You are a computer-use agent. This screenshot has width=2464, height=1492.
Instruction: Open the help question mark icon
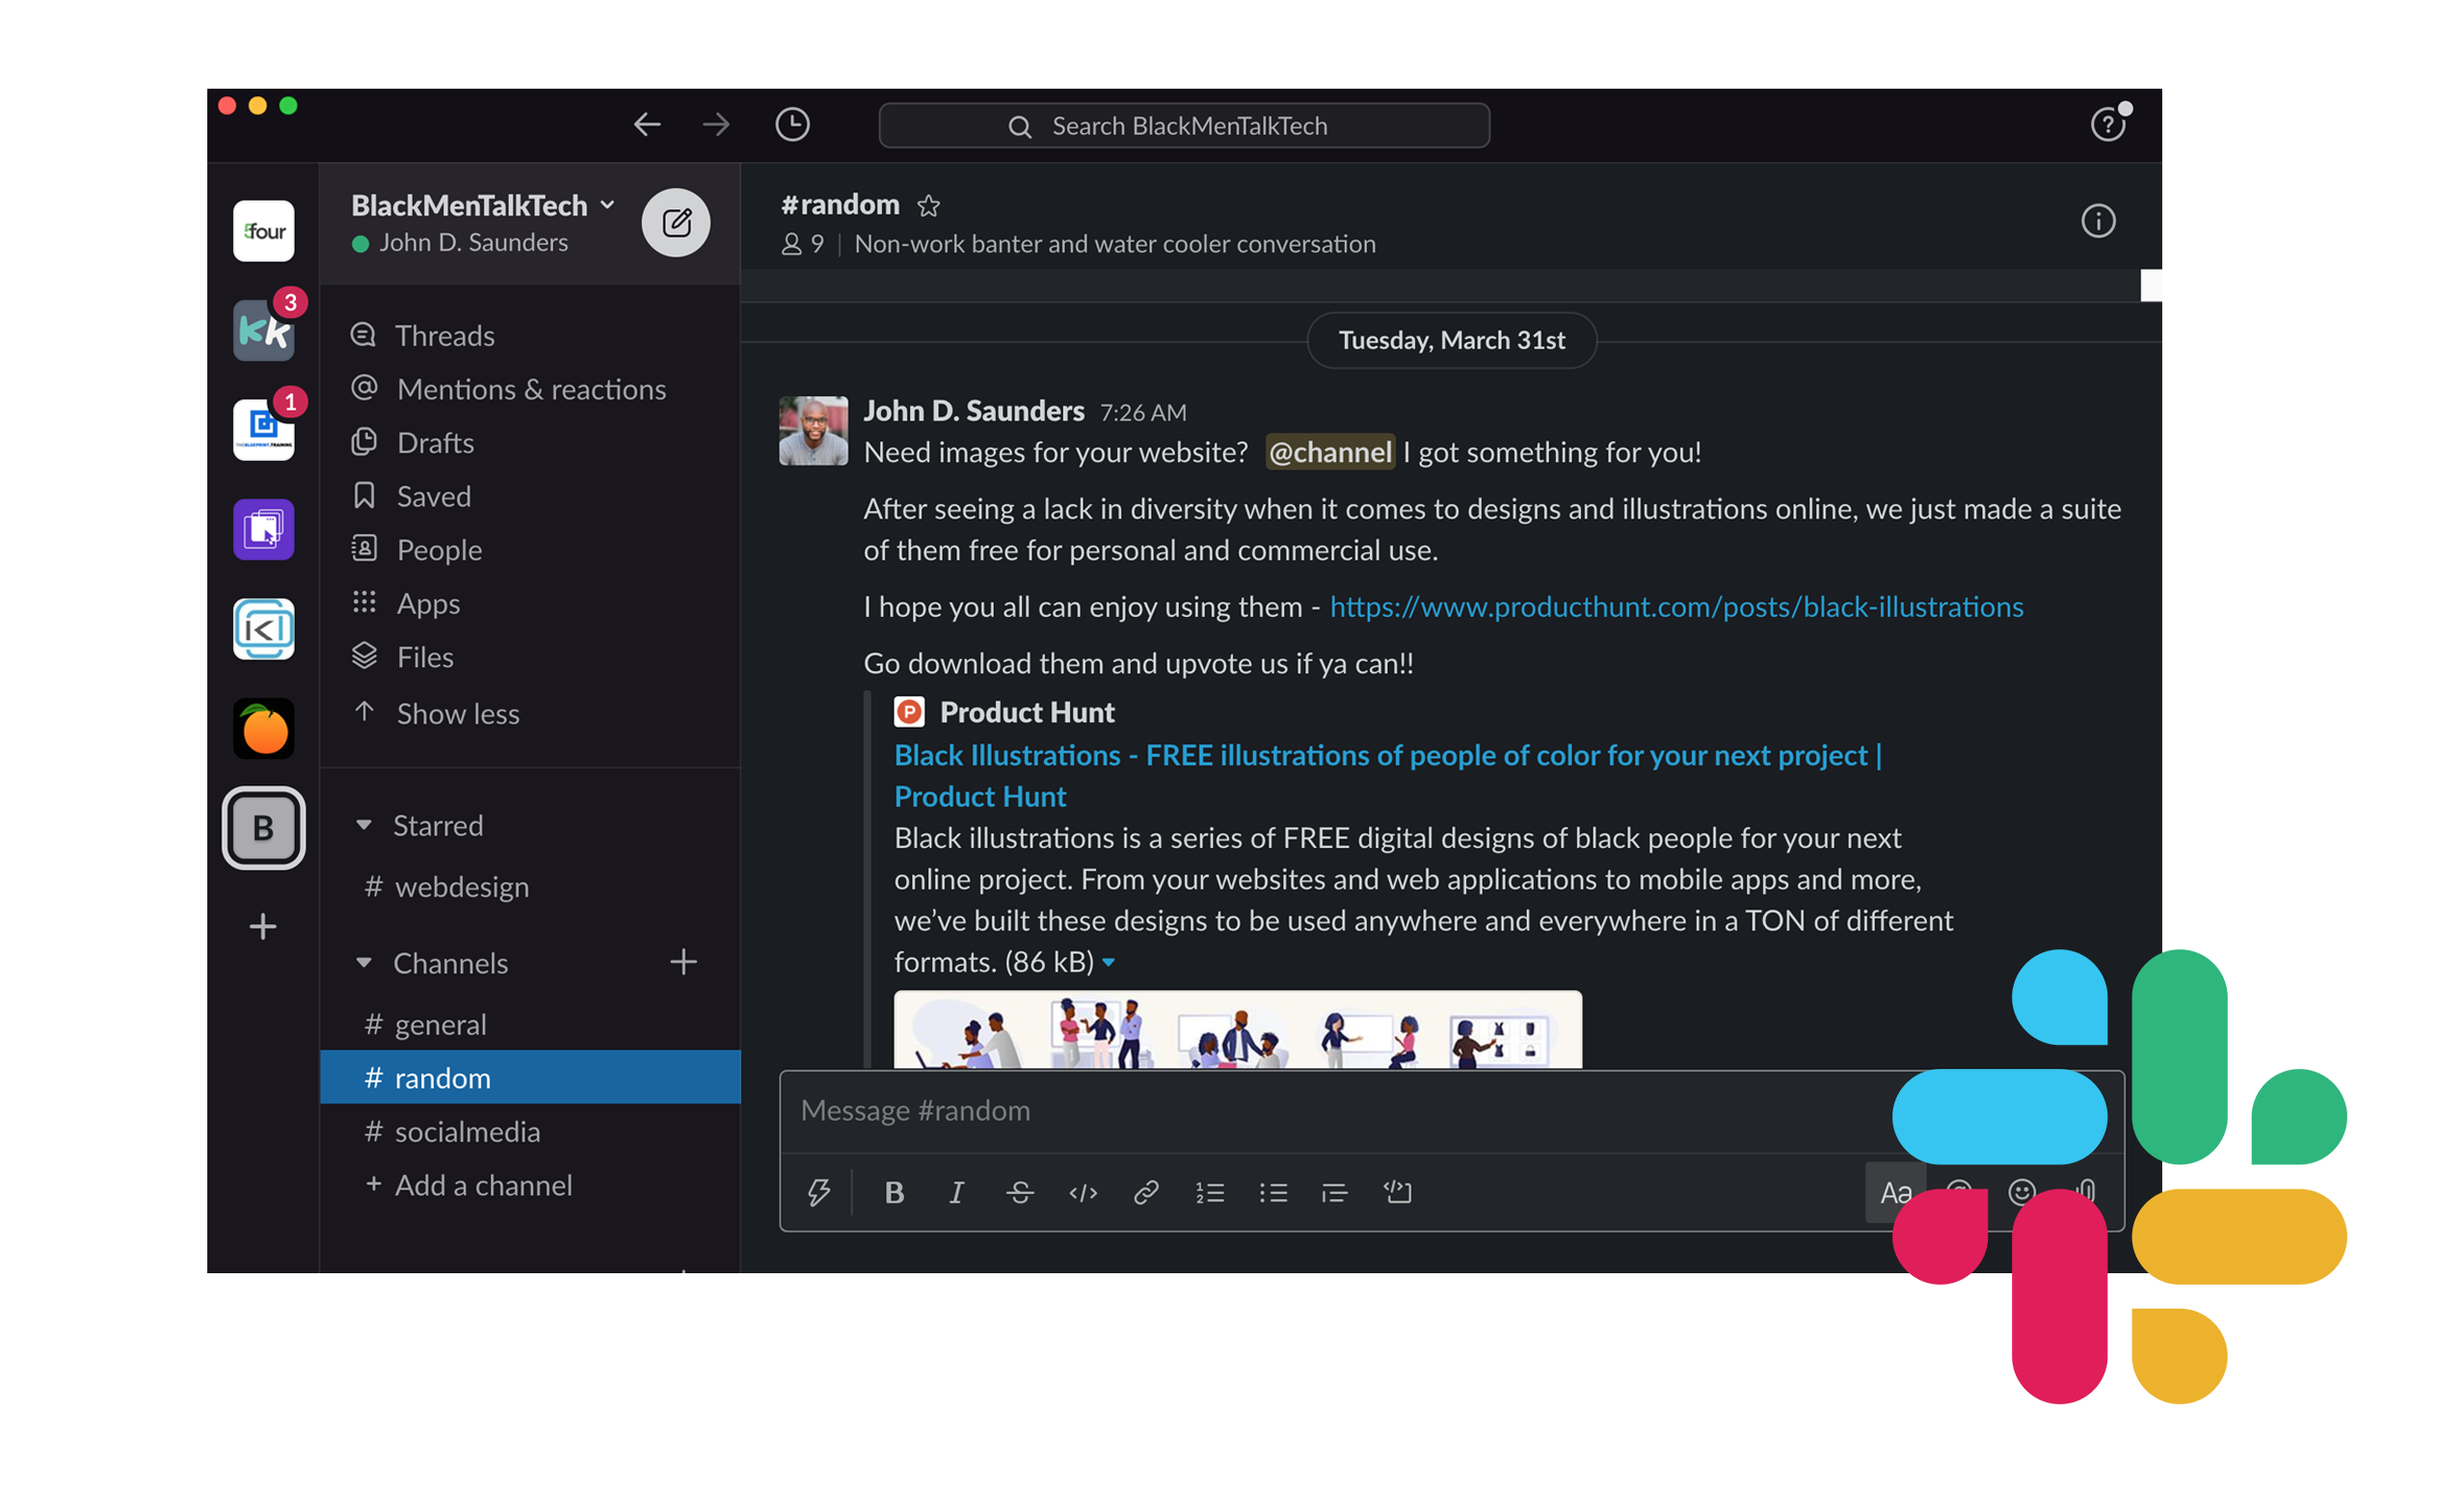pyautogui.click(x=2107, y=125)
